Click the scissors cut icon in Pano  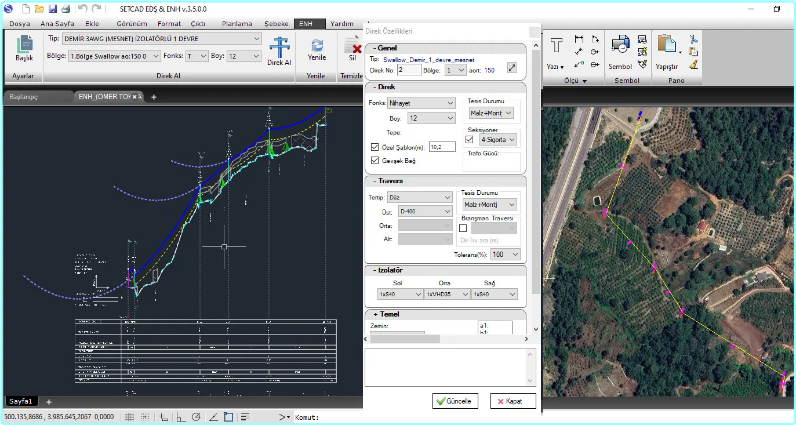(x=693, y=39)
